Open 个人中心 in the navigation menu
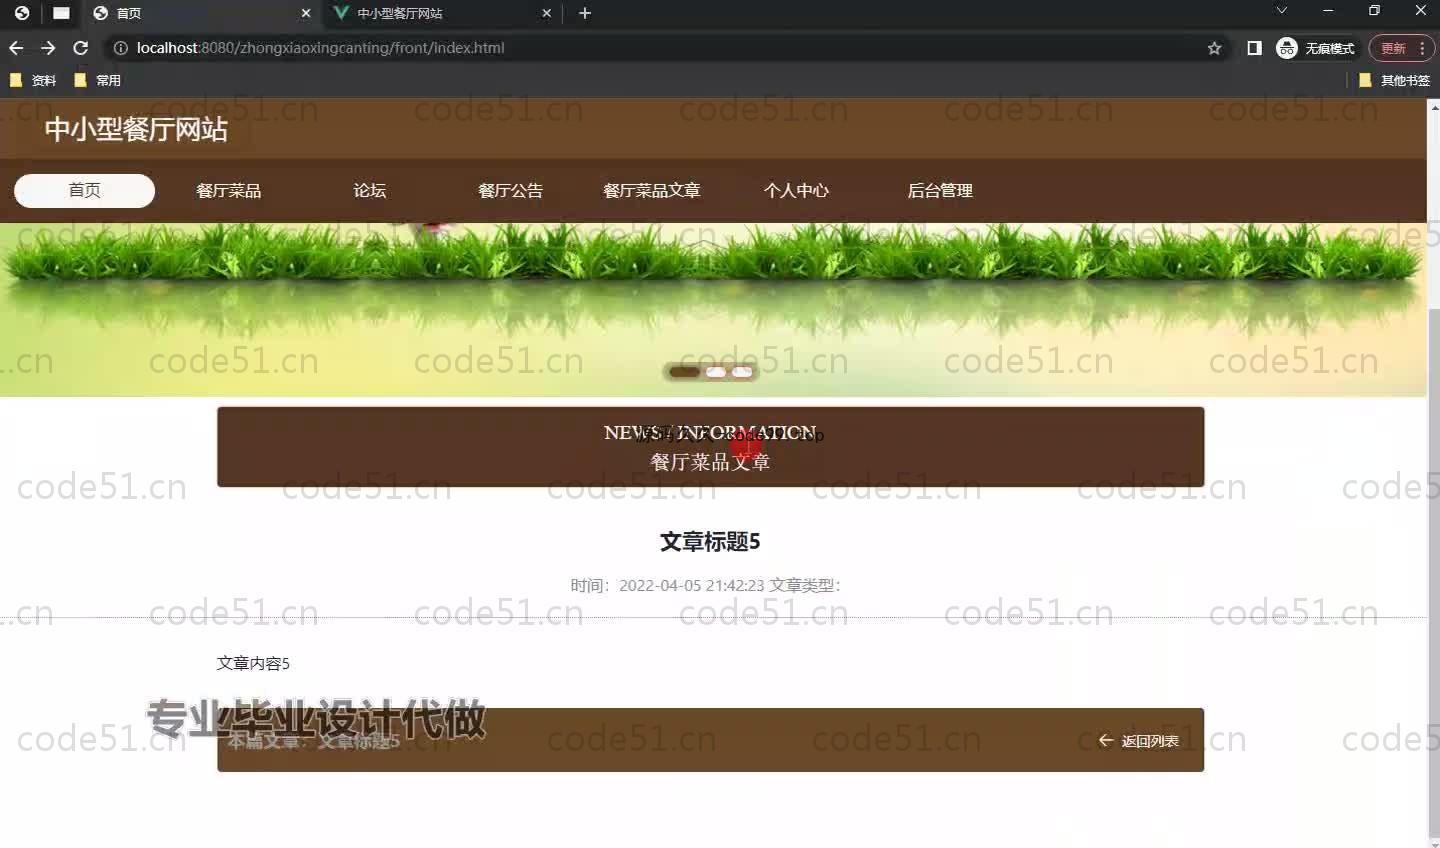This screenshot has width=1440, height=848. tap(796, 190)
